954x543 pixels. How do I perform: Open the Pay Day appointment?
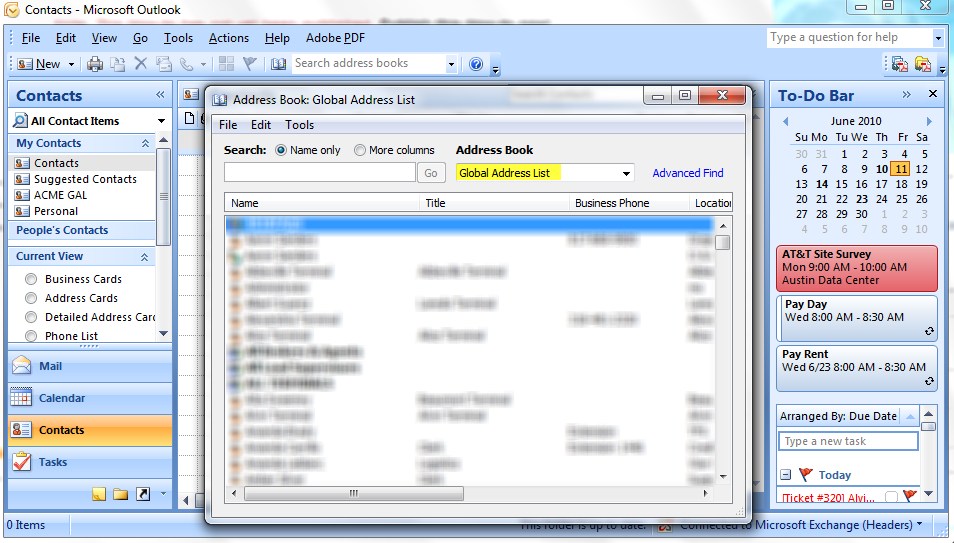pos(857,318)
